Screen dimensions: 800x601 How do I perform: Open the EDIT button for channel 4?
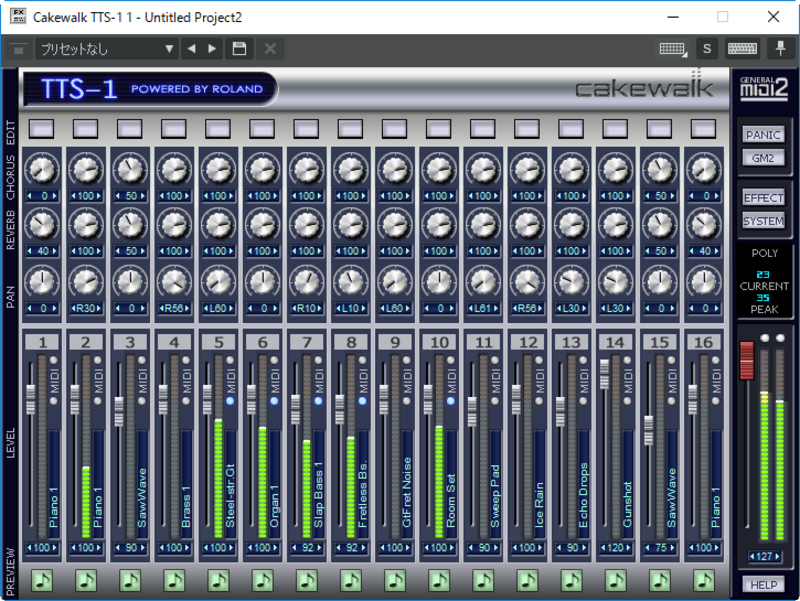(174, 129)
